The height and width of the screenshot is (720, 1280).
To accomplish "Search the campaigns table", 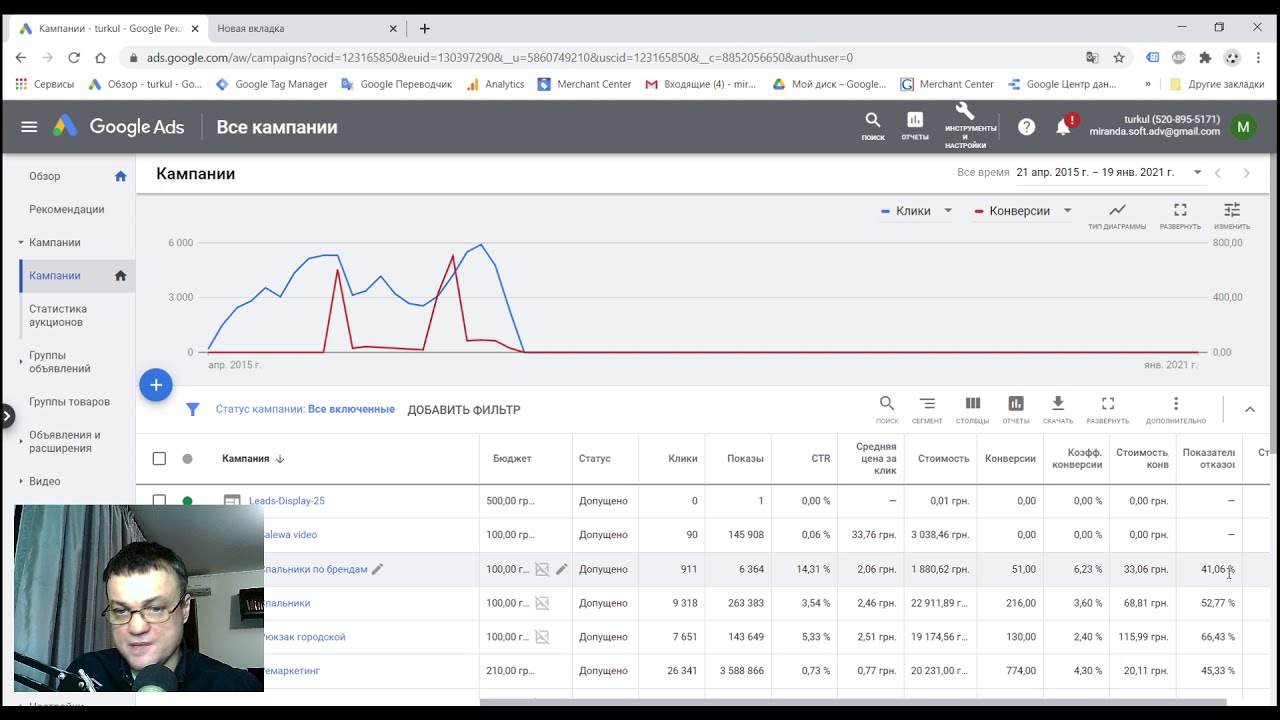I will point(887,409).
